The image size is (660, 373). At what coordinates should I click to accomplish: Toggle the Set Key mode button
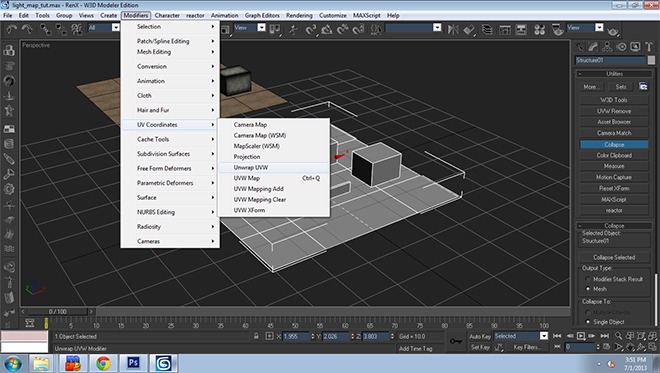tap(480, 347)
